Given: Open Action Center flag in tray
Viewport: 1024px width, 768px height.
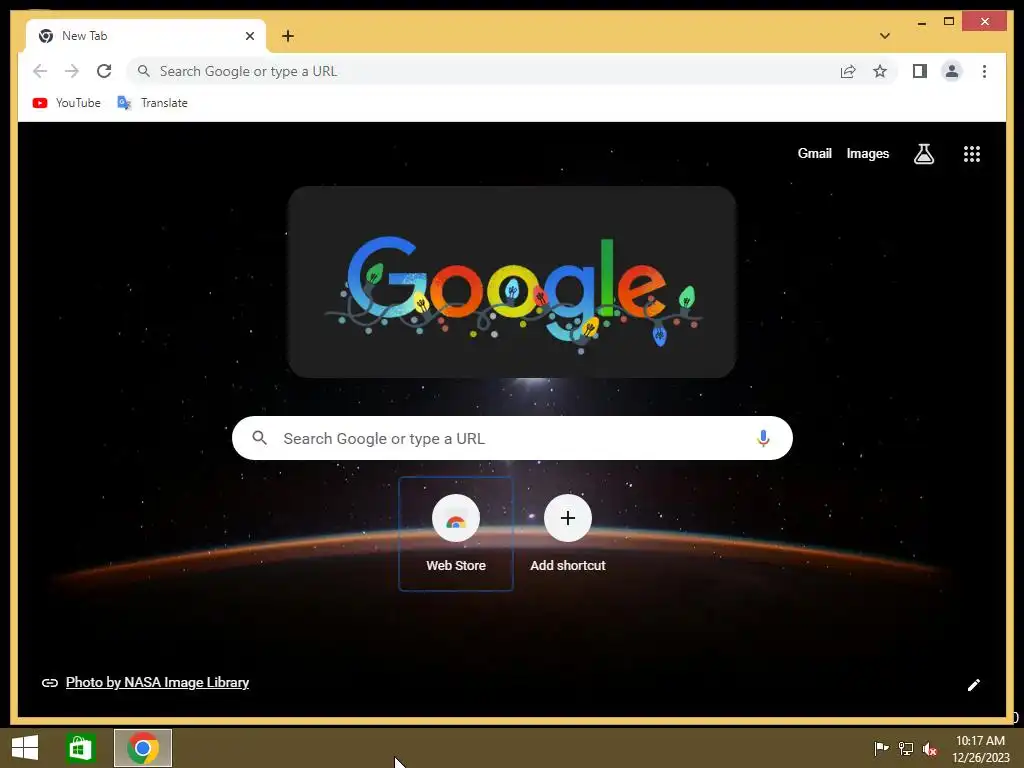Looking at the screenshot, I should coord(881,748).
